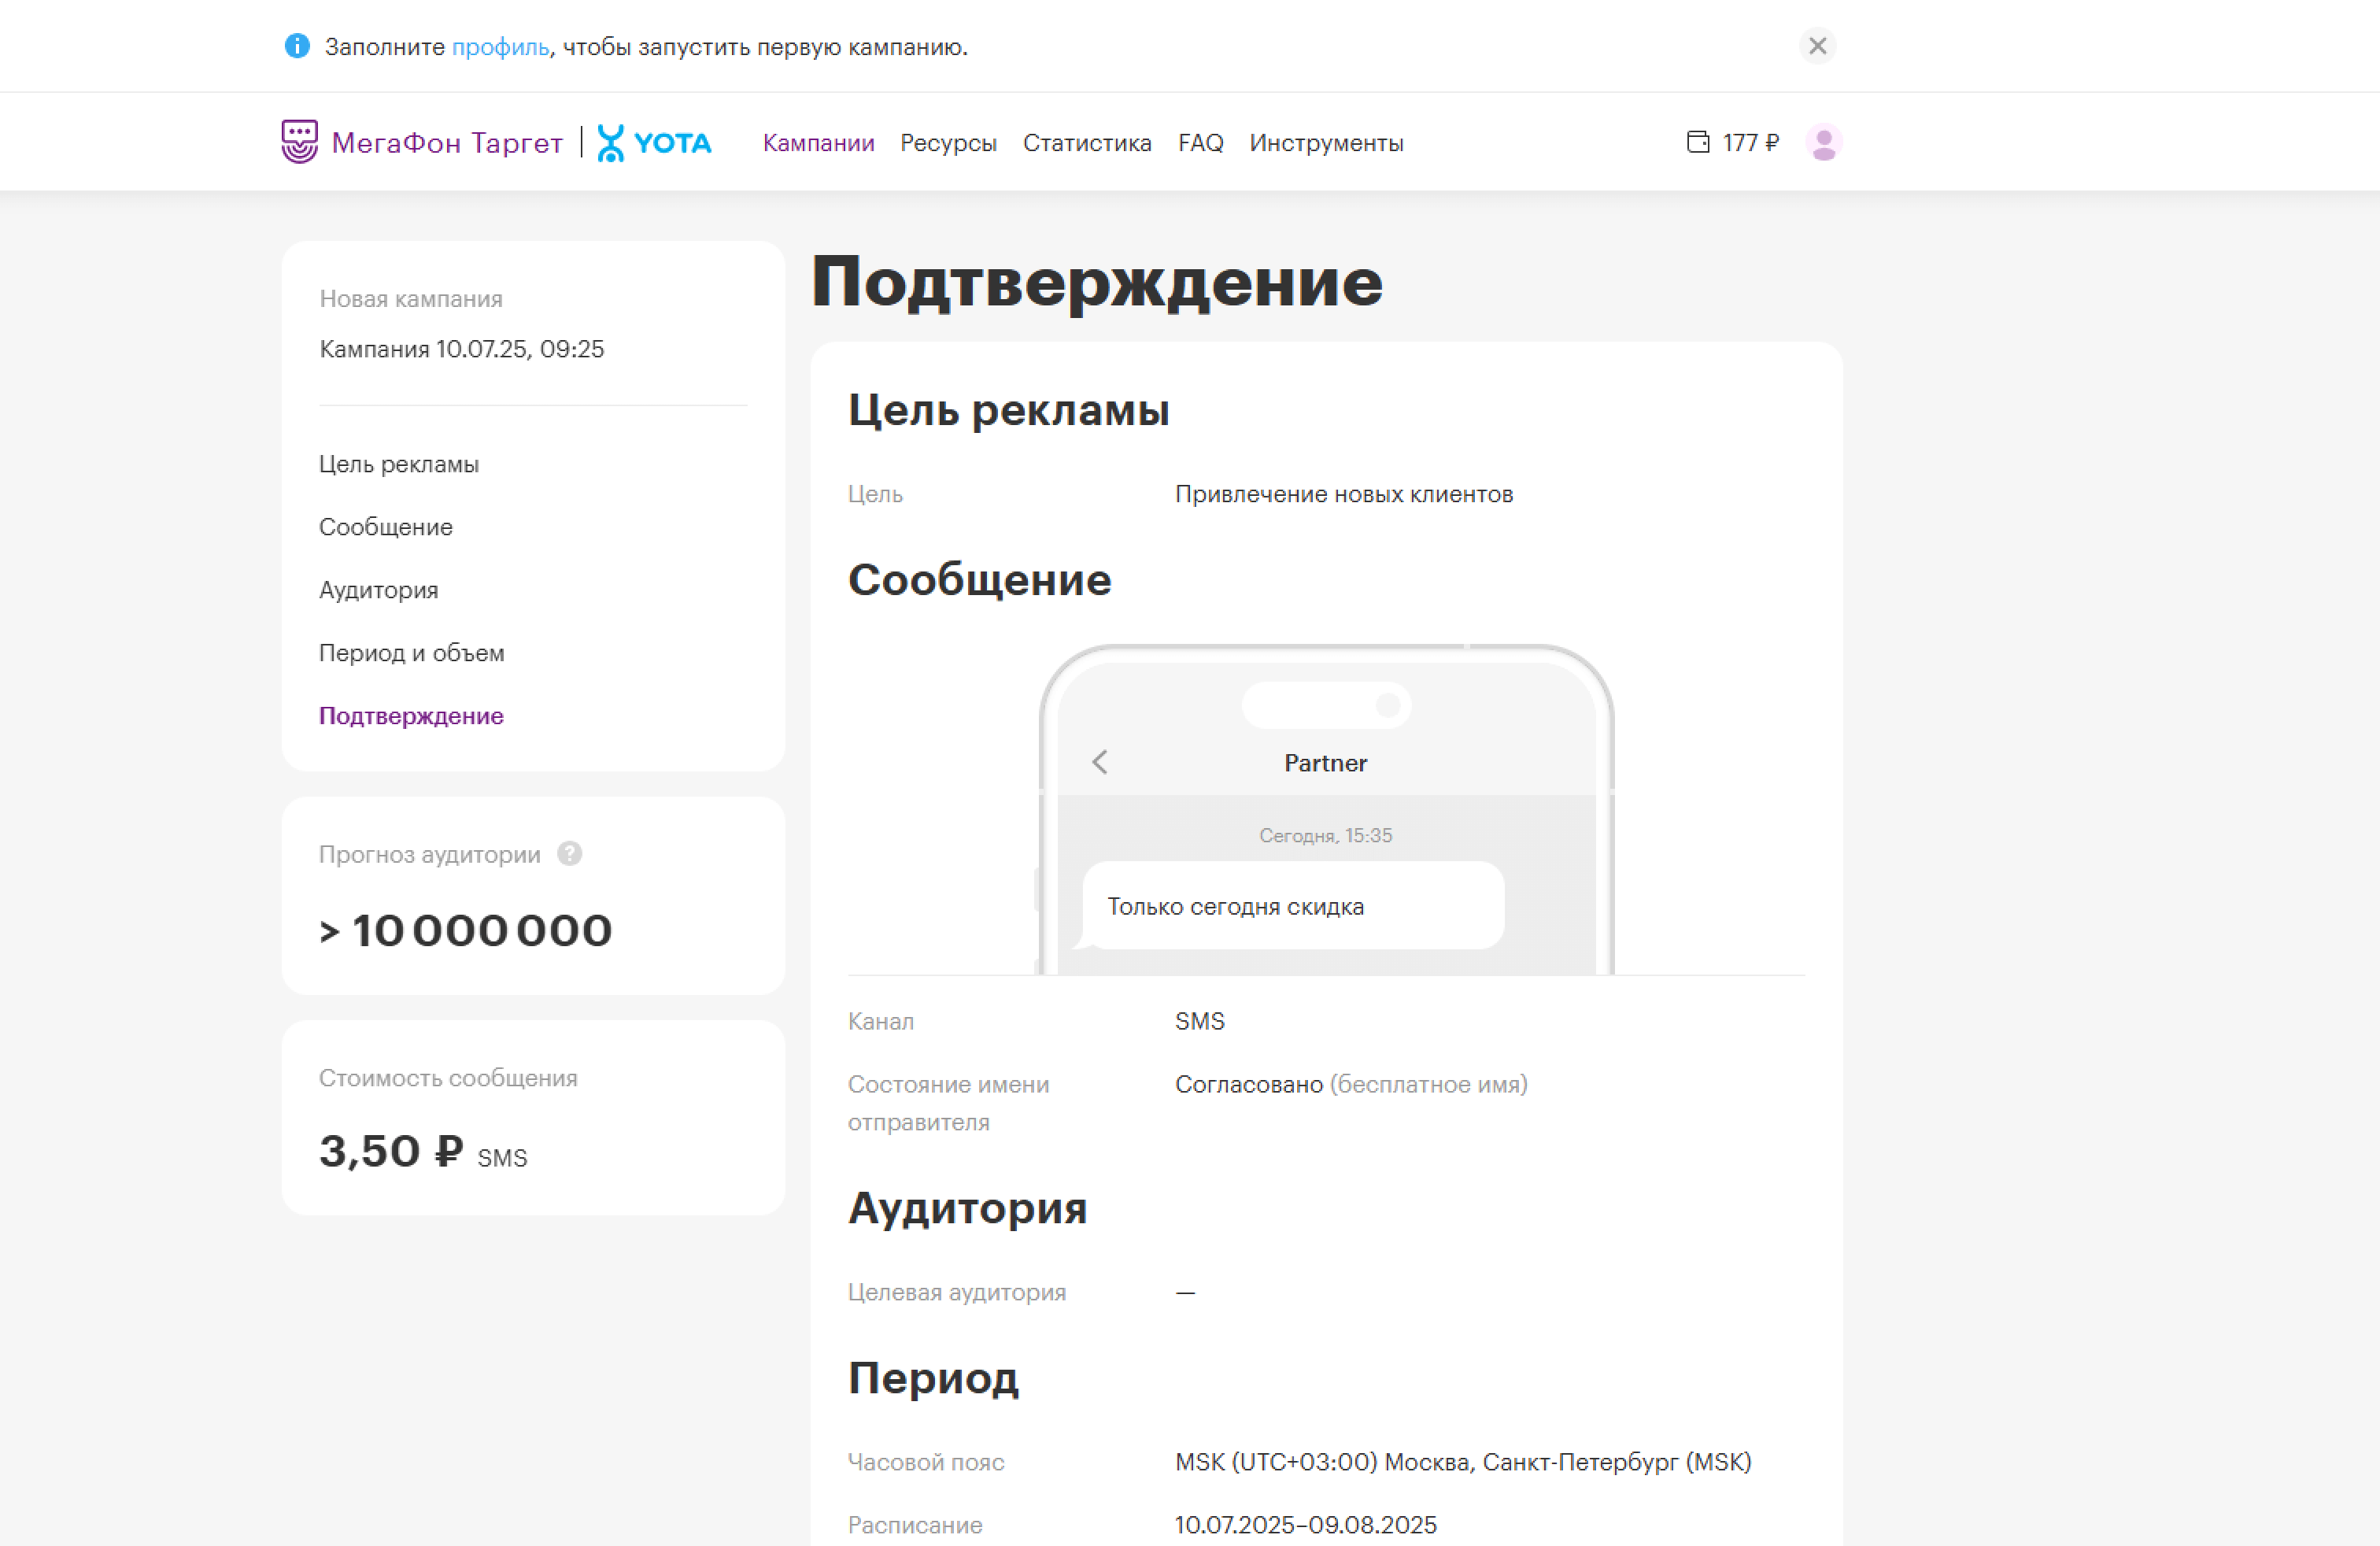Image resolution: width=2380 pixels, height=1546 pixels.
Task: Open the Ресурсы menu
Action: [x=948, y=142]
